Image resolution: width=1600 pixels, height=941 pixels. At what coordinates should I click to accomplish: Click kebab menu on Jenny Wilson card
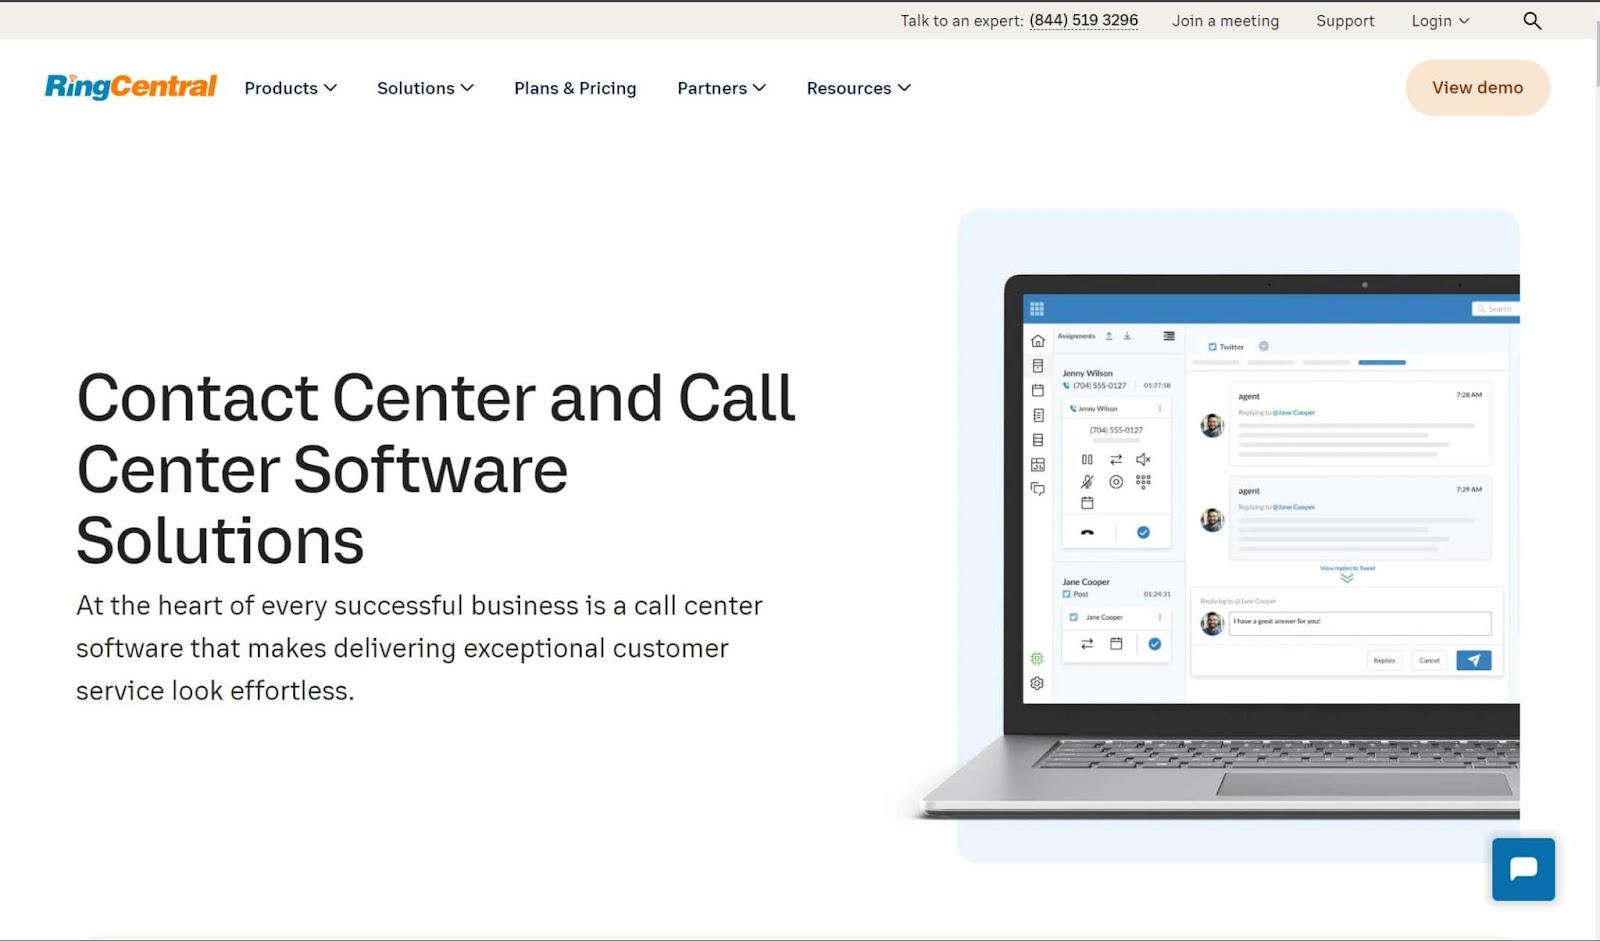click(x=1160, y=409)
